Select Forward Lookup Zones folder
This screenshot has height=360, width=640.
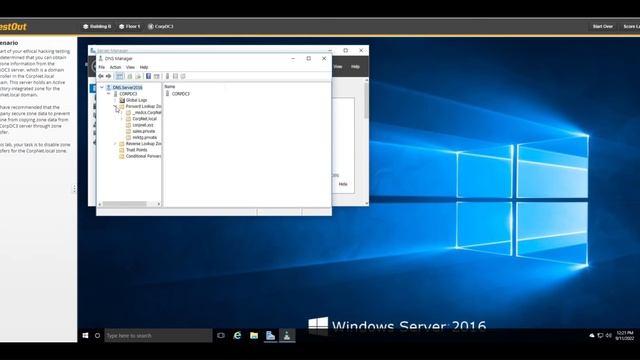[x=143, y=106]
